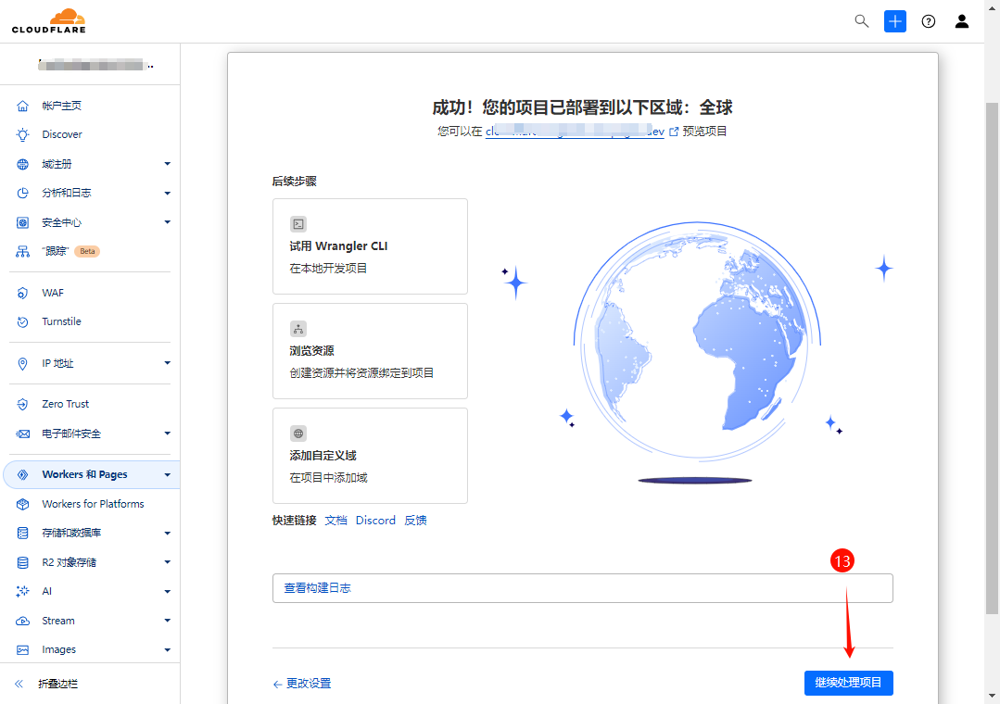Expand the 查看构建日志 panel
Image resolution: width=1000 pixels, height=704 pixels.
click(x=582, y=588)
